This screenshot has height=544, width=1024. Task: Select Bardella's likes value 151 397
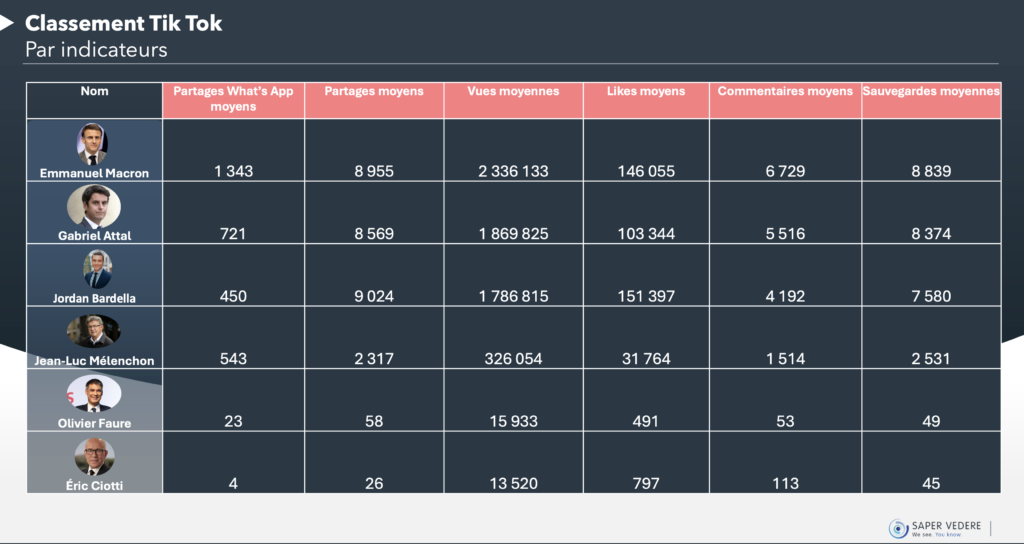click(646, 296)
